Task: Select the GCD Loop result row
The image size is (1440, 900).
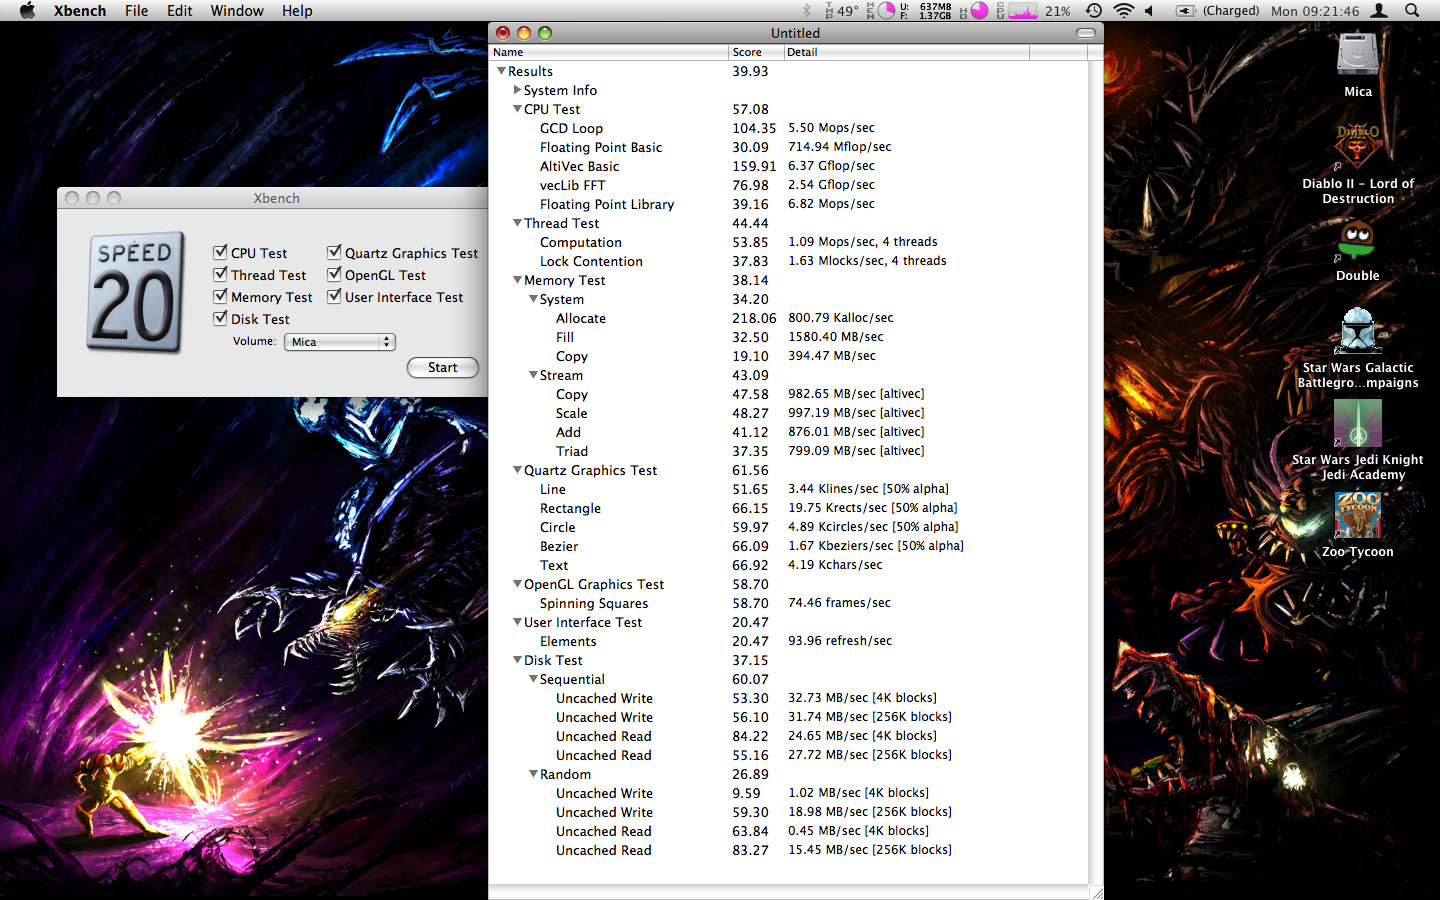Action: [788, 128]
